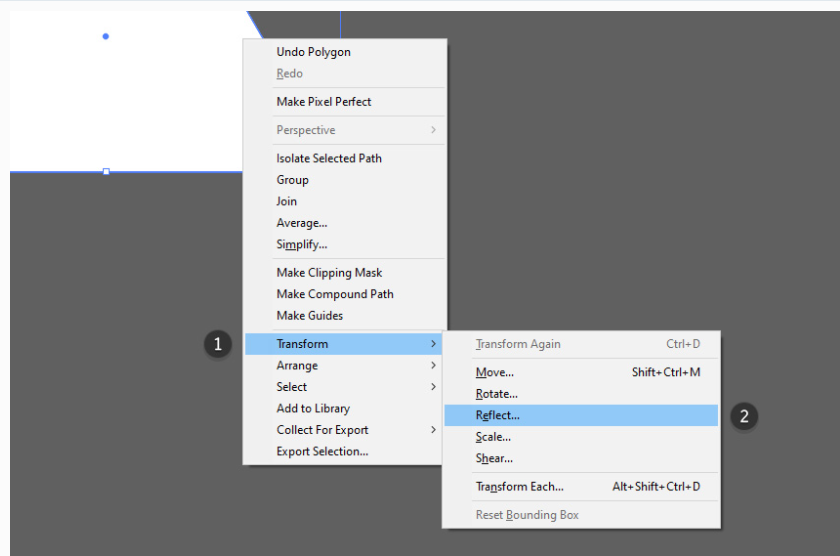Select Make Pixel Perfect option

[x=323, y=102]
